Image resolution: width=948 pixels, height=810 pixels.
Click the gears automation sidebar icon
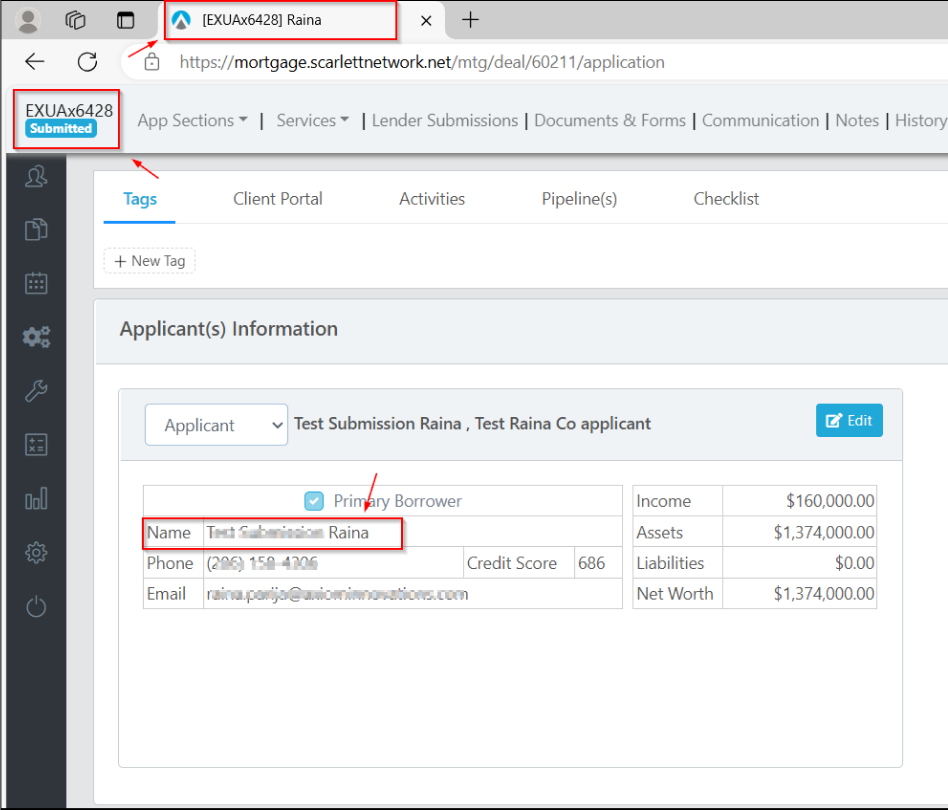coord(36,337)
